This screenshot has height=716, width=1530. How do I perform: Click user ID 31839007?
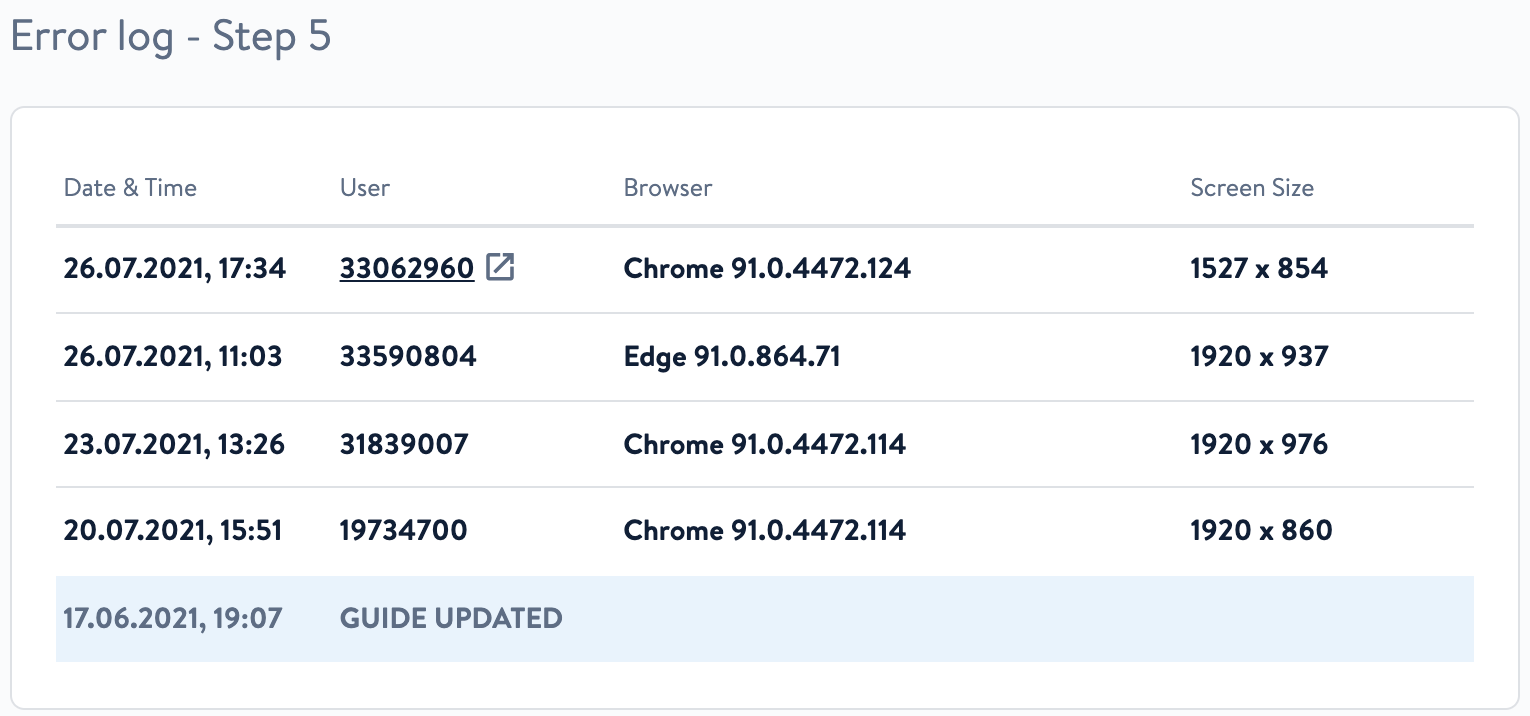404,444
